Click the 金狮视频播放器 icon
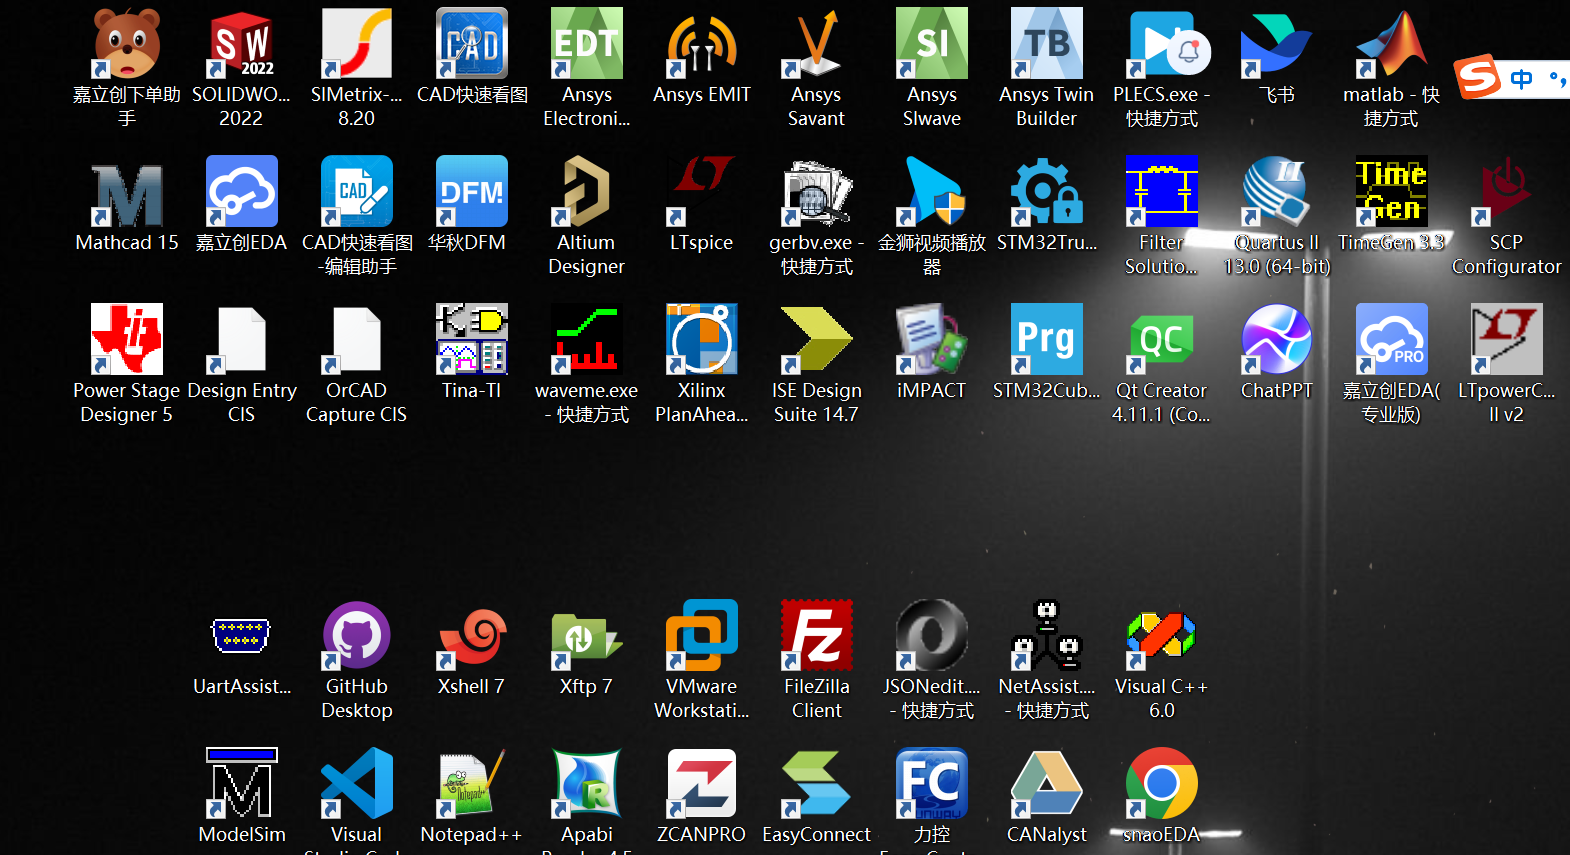Screen dimensions: 1570x855 [x=931, y=192]
